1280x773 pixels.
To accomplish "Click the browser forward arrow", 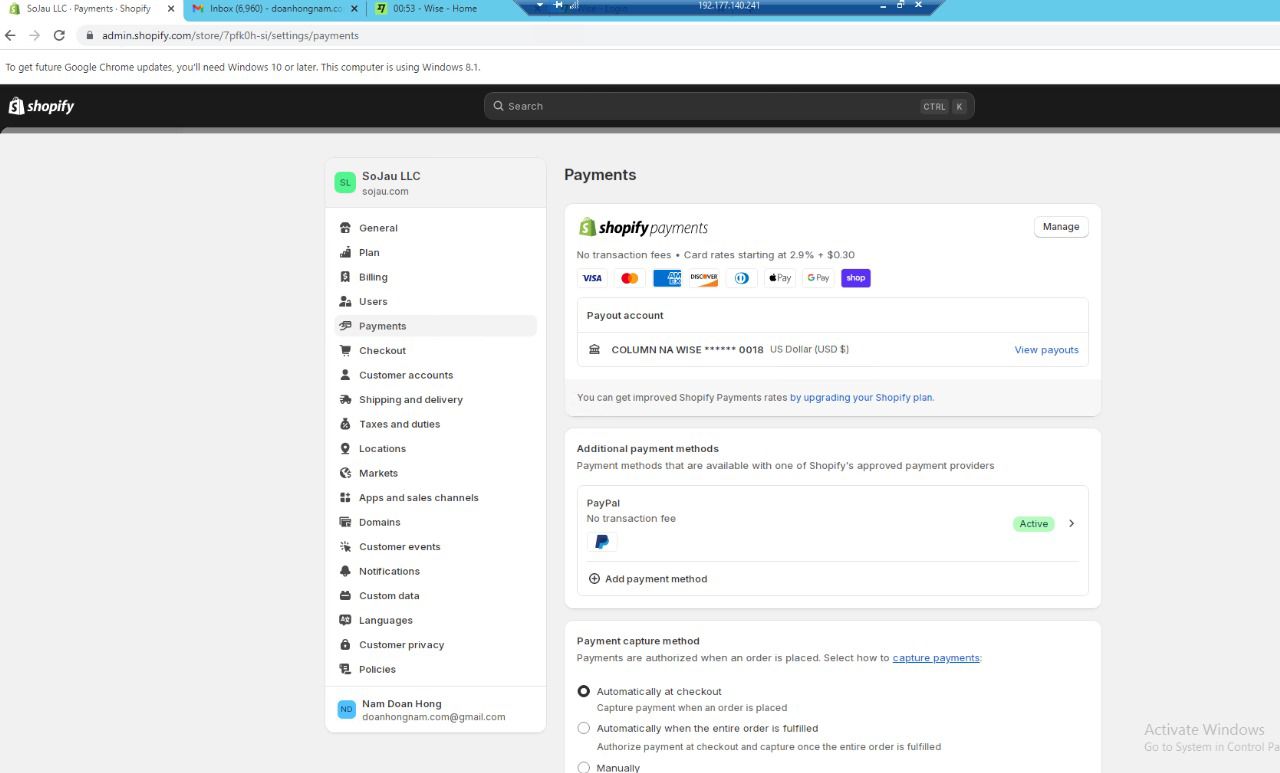I will click(35, 35).
